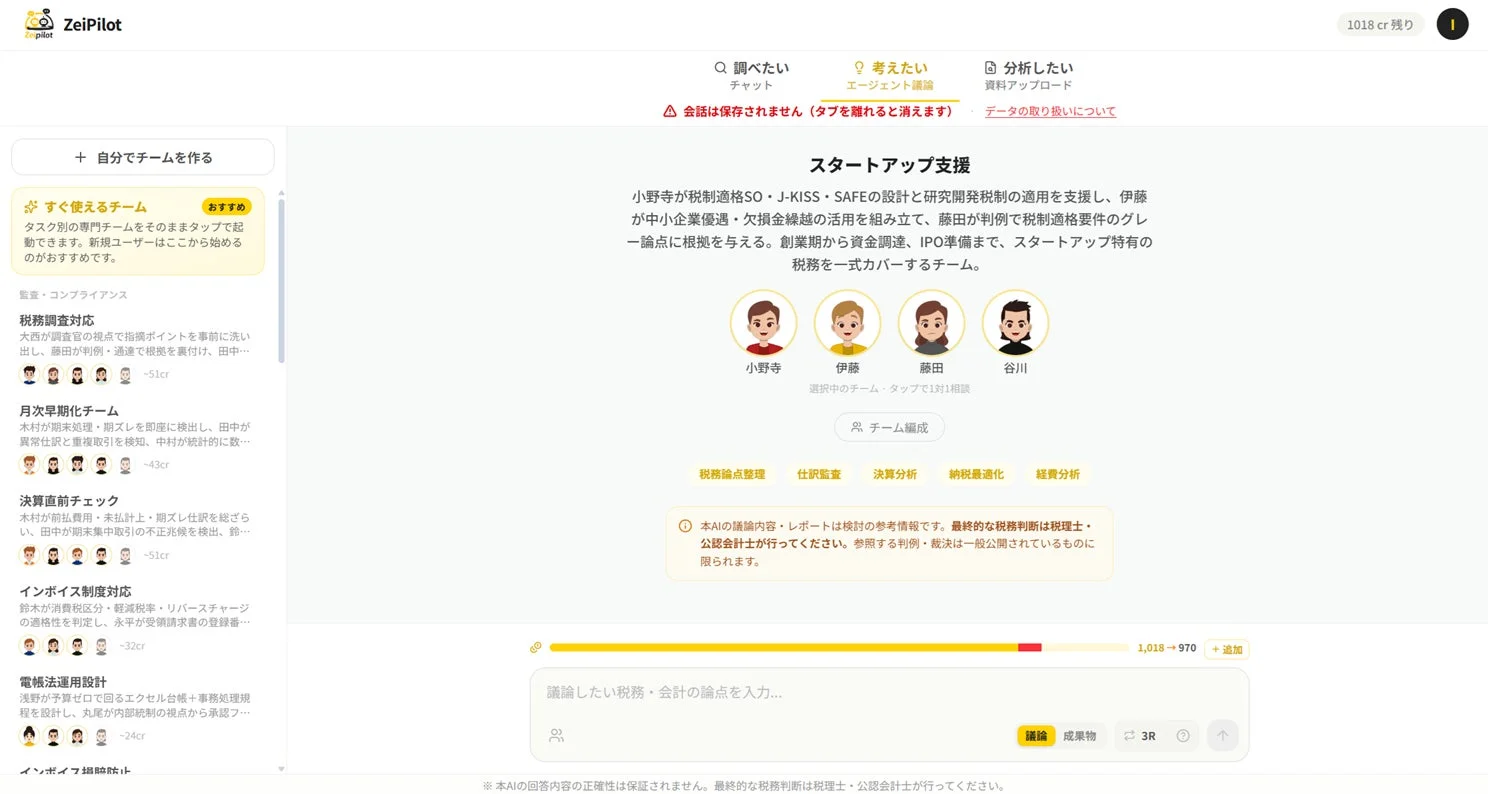Click the first avatar under インボイス制度対応
1488x794 pixels.
tap(30, 646)
